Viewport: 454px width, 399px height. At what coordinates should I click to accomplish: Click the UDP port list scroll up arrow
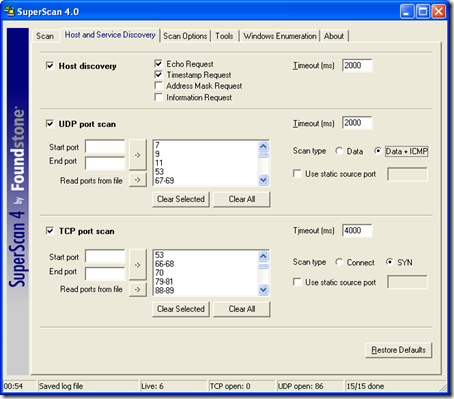click(x=263, y=146)
